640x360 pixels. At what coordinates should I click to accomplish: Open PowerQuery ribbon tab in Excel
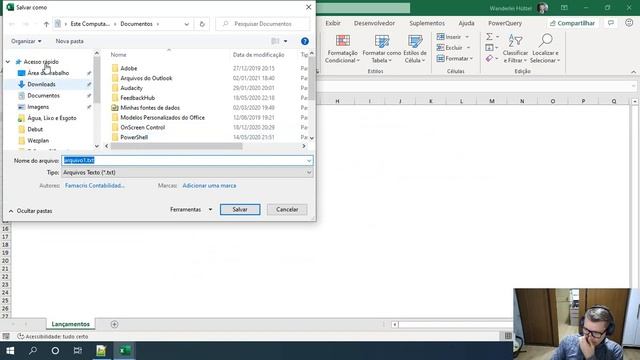505,23
